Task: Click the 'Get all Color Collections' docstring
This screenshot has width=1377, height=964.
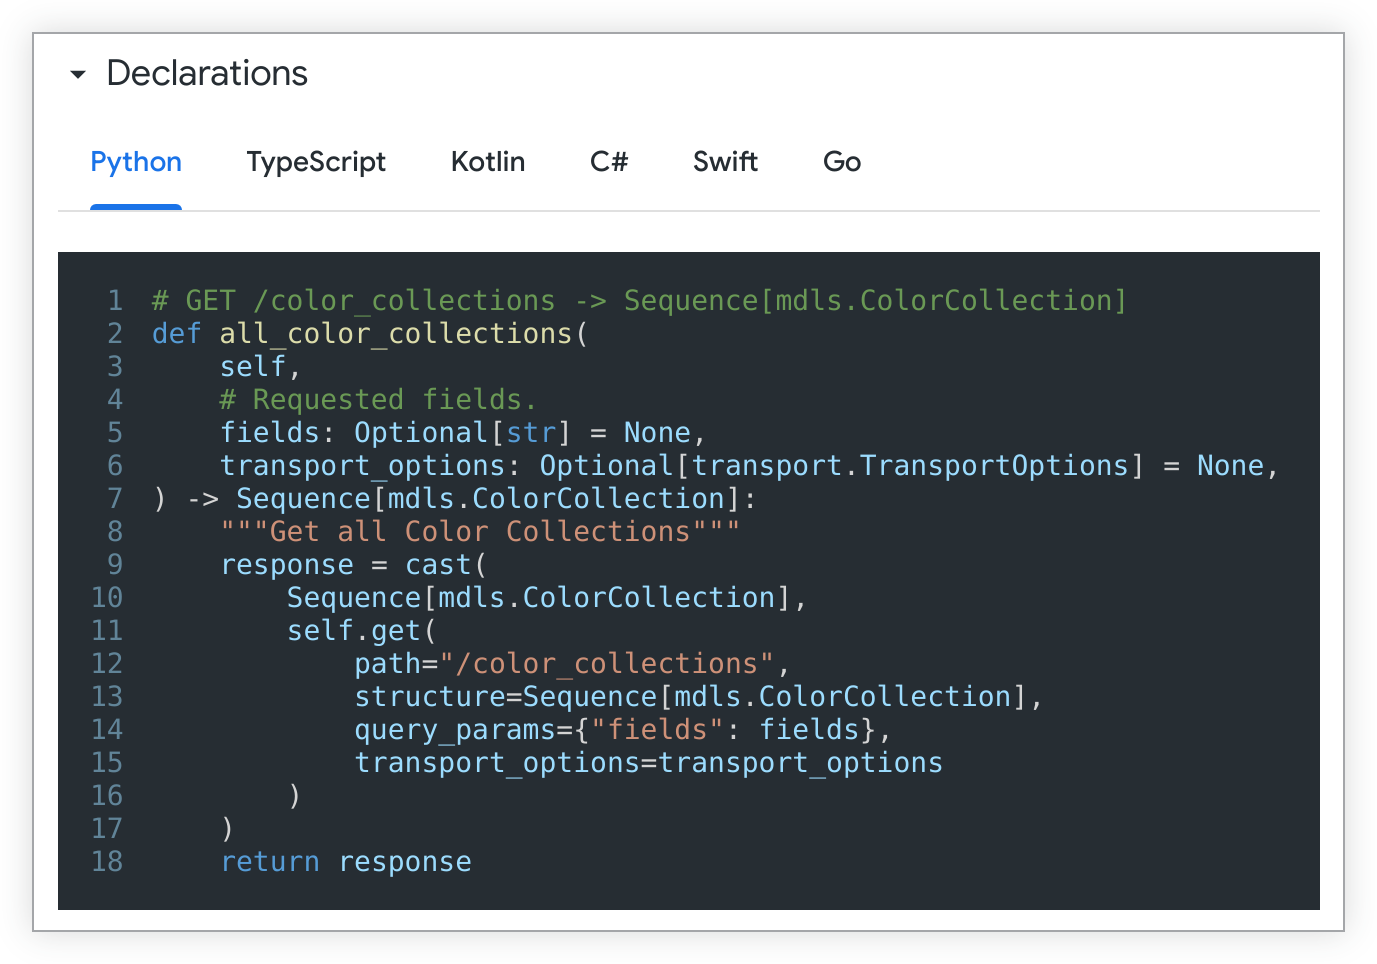Action: point(480,532)
